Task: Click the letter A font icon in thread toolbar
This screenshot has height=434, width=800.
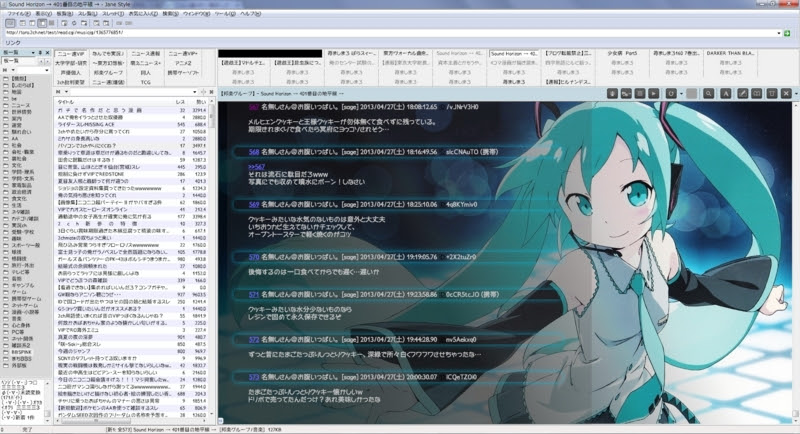Action: [x=726, y=94]
